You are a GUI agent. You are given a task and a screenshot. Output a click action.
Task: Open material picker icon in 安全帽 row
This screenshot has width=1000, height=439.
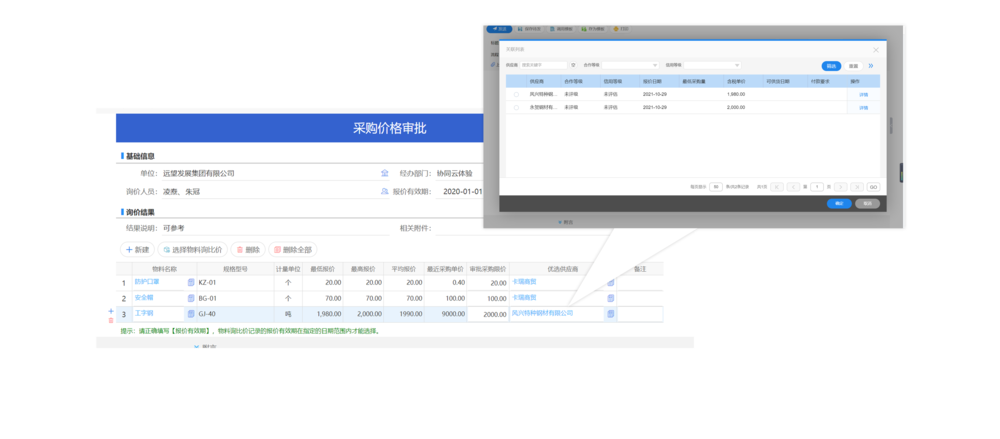click(x=191, y=298)
